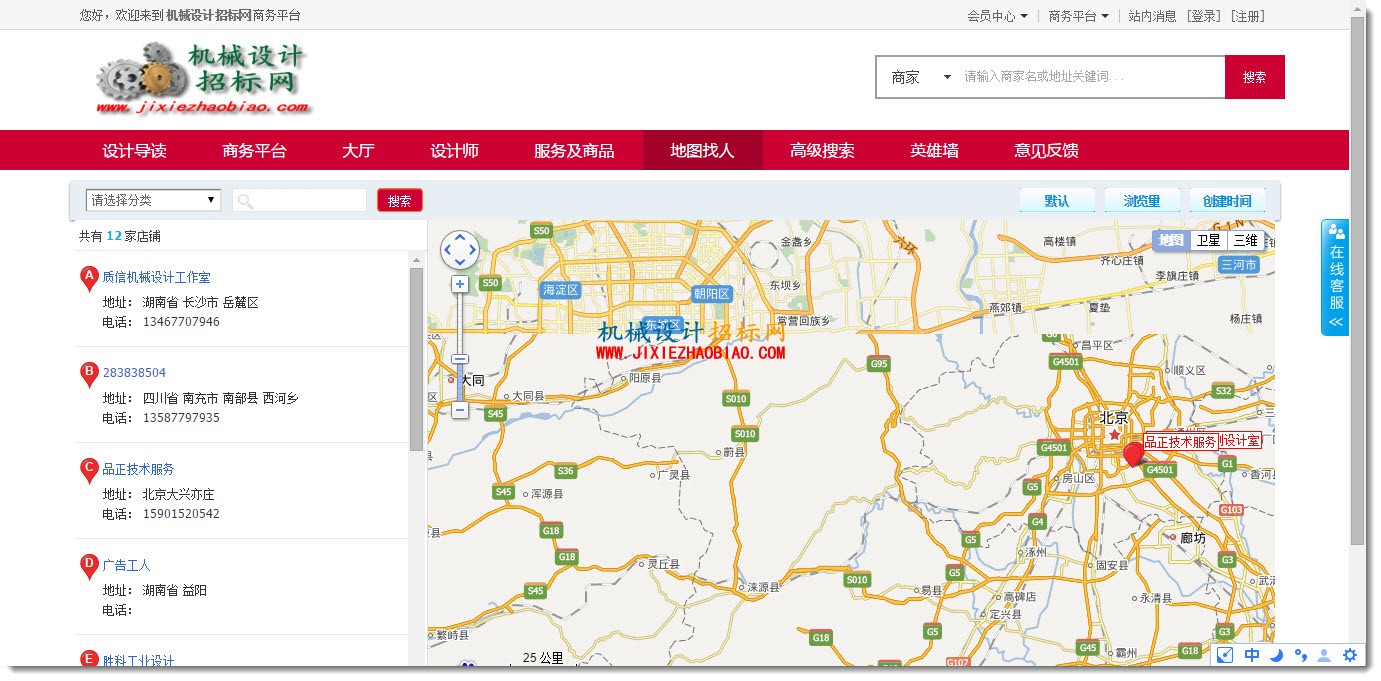Click marker B beside 283838504
Viewport: 1381px width, 681px height.
point(89,374)
